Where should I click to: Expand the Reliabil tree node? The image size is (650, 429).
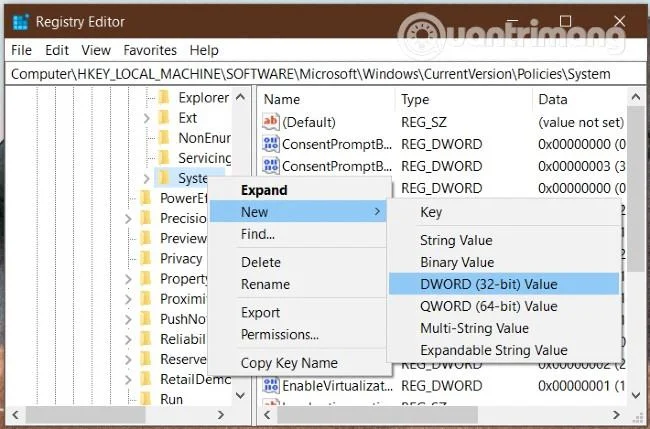coord(128,339)
